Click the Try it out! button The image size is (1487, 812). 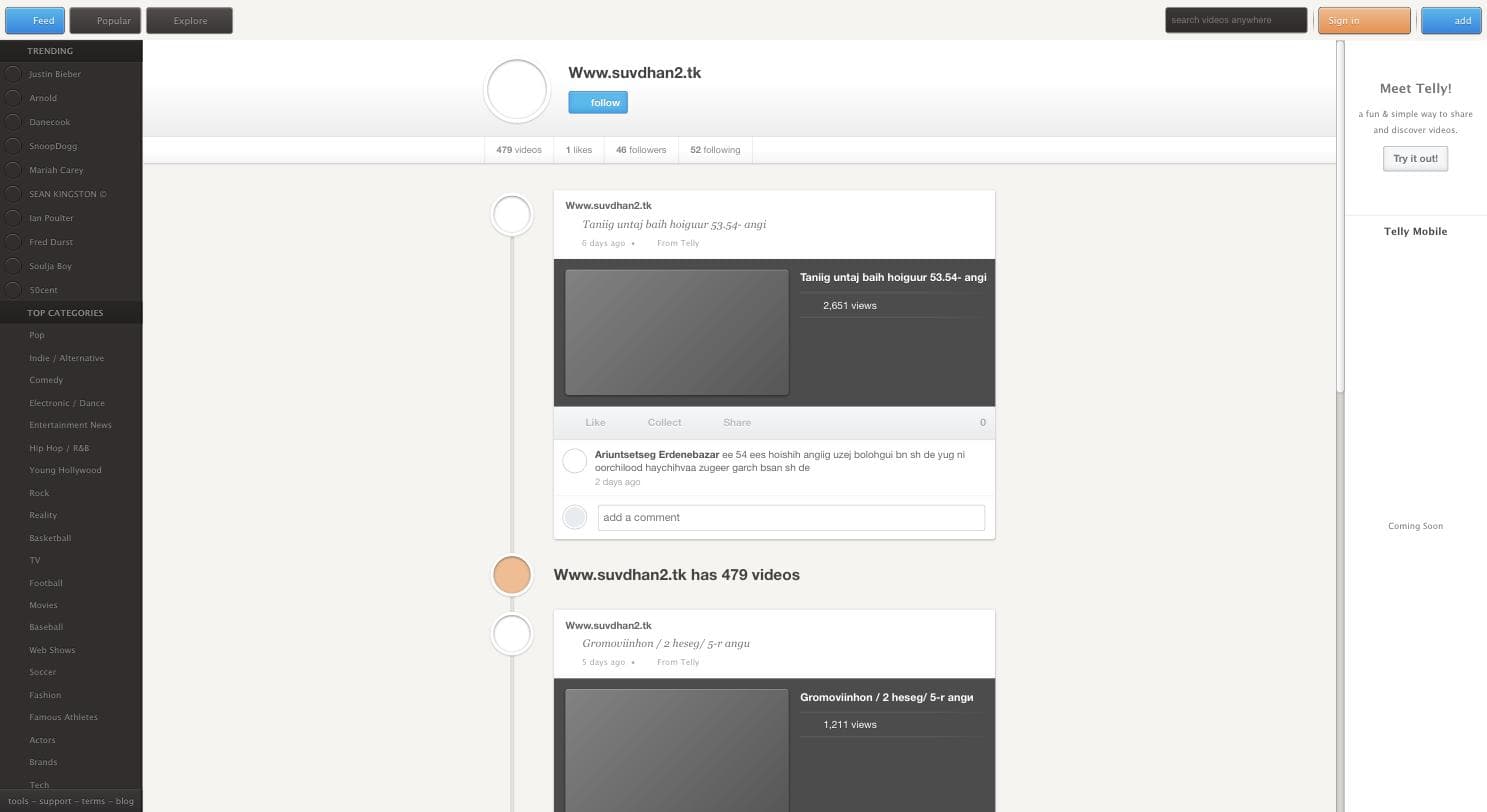(x=1415, y=158)
